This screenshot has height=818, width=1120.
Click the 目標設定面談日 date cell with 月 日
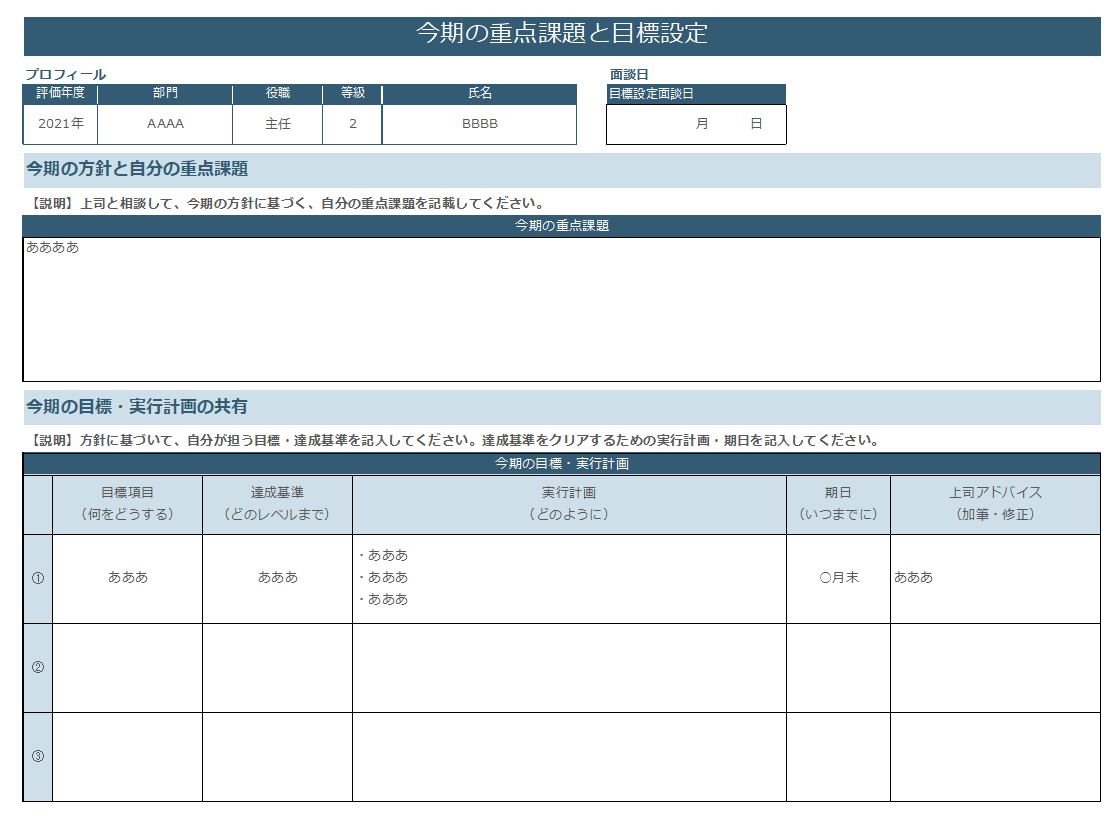696,125
